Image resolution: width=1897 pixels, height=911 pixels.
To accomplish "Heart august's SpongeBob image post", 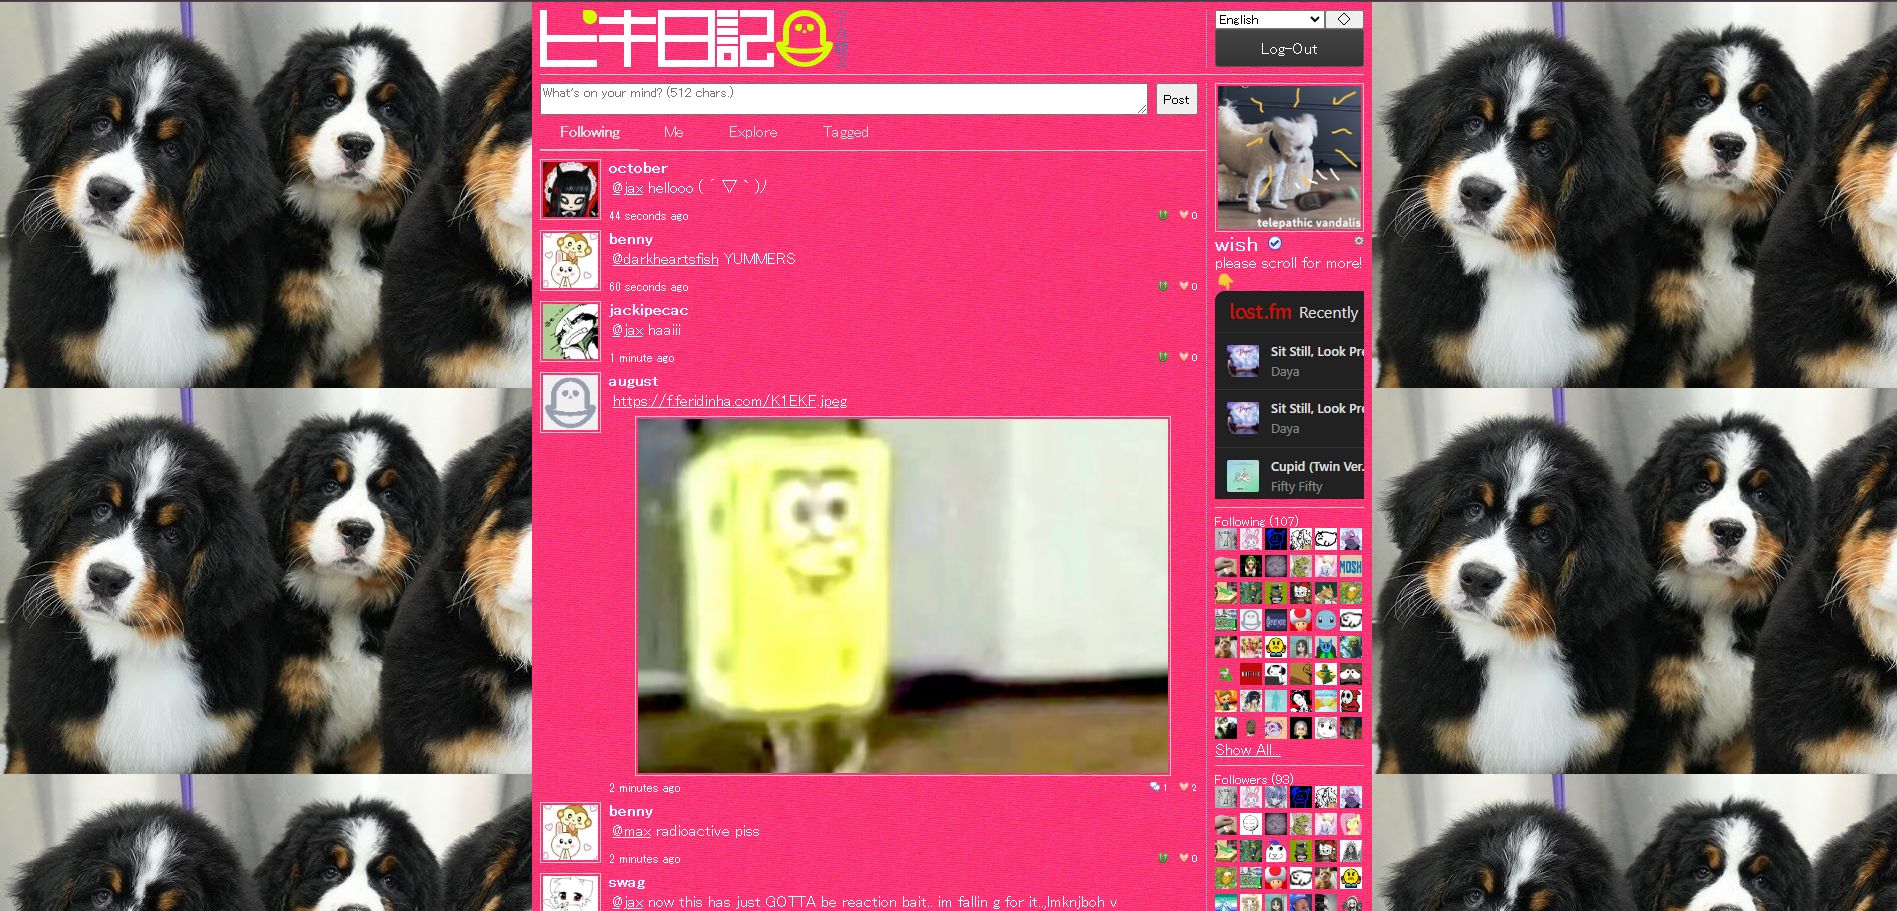I will [x=1184, y=787].
